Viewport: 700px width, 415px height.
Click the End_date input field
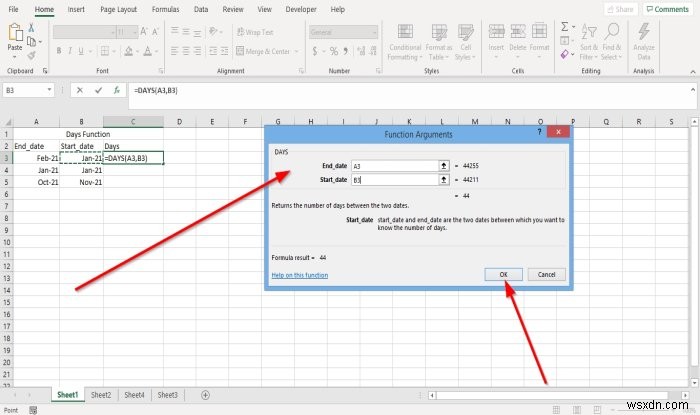click(395, 166)
